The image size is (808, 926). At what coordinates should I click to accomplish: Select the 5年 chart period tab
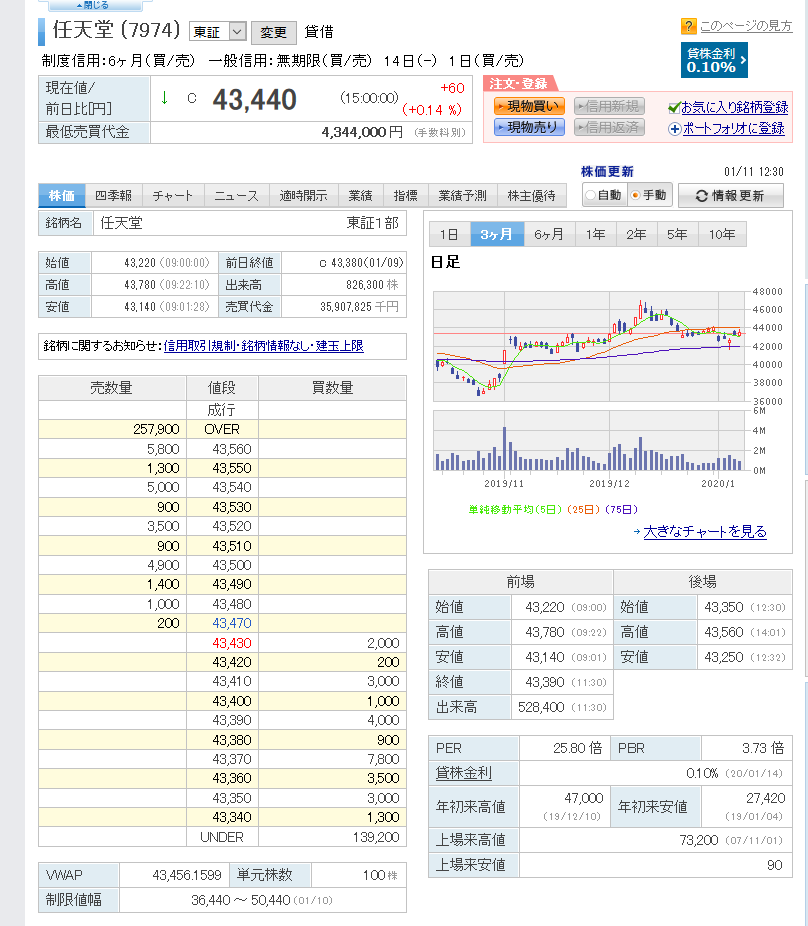pyautogui.click(x=677, y=234)
